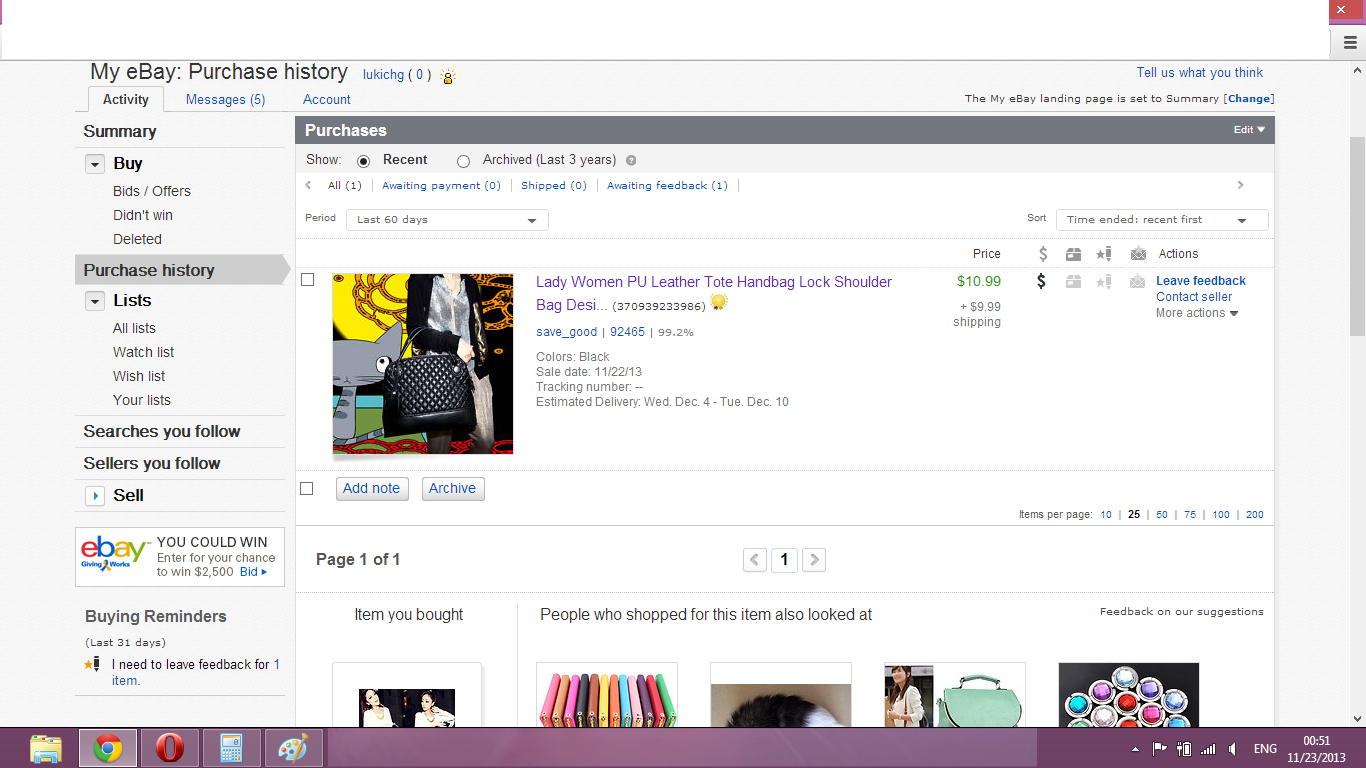Expand the More actions dropdown
The image size is (1366, 768).
1197,313
